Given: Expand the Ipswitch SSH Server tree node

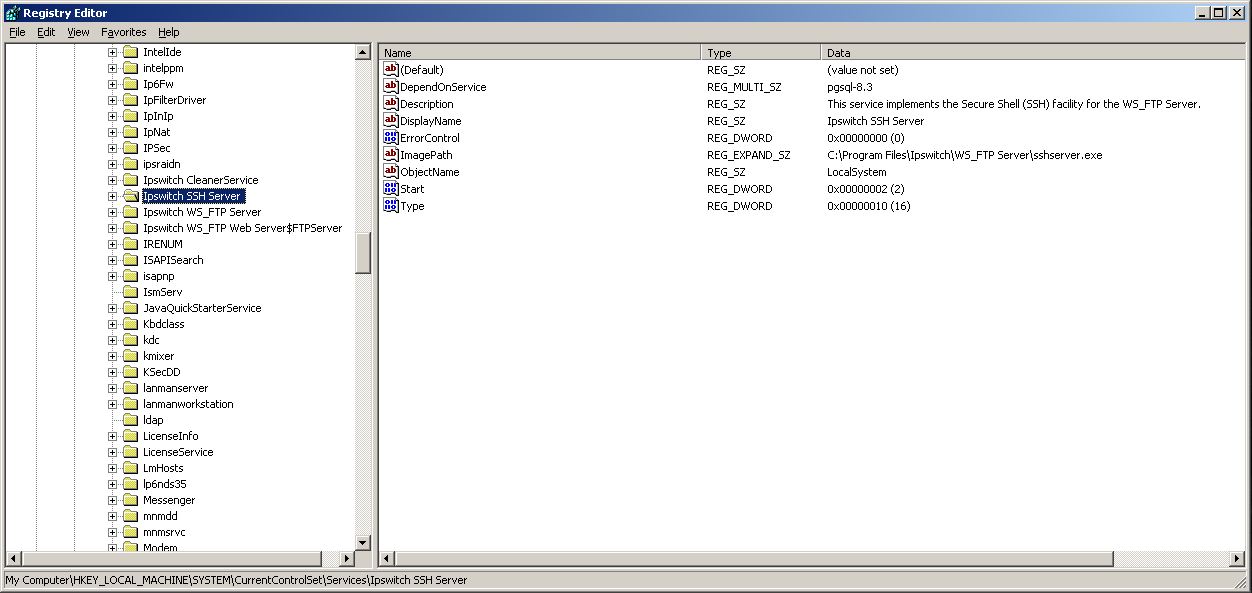Looking at the screenshot, I should [x=115, y=196].
